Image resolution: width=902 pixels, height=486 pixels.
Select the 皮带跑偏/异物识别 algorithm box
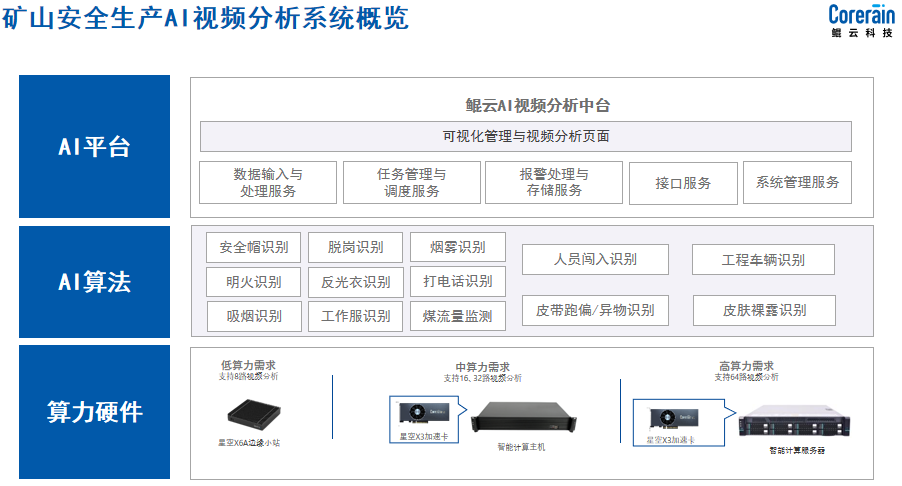595,310
